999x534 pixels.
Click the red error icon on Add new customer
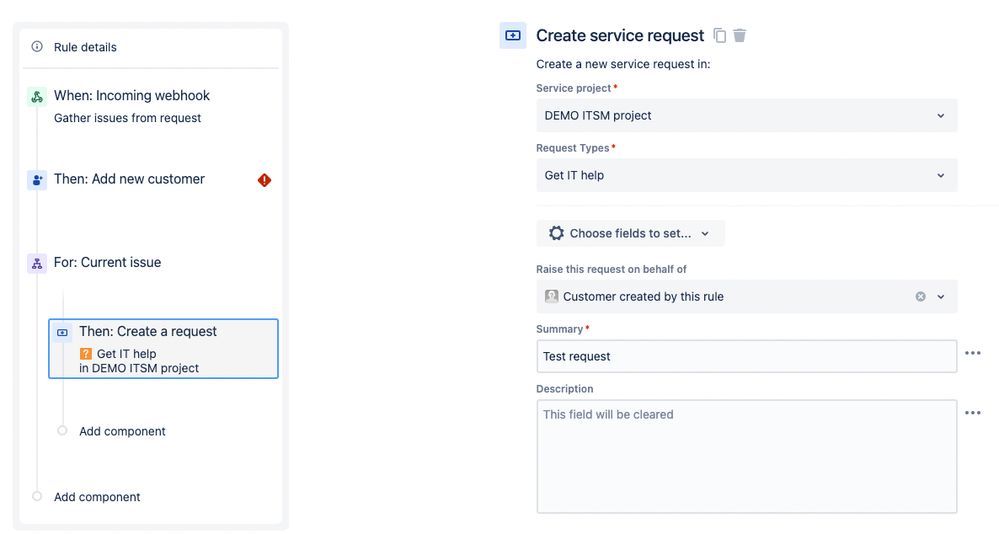(264, 180)
